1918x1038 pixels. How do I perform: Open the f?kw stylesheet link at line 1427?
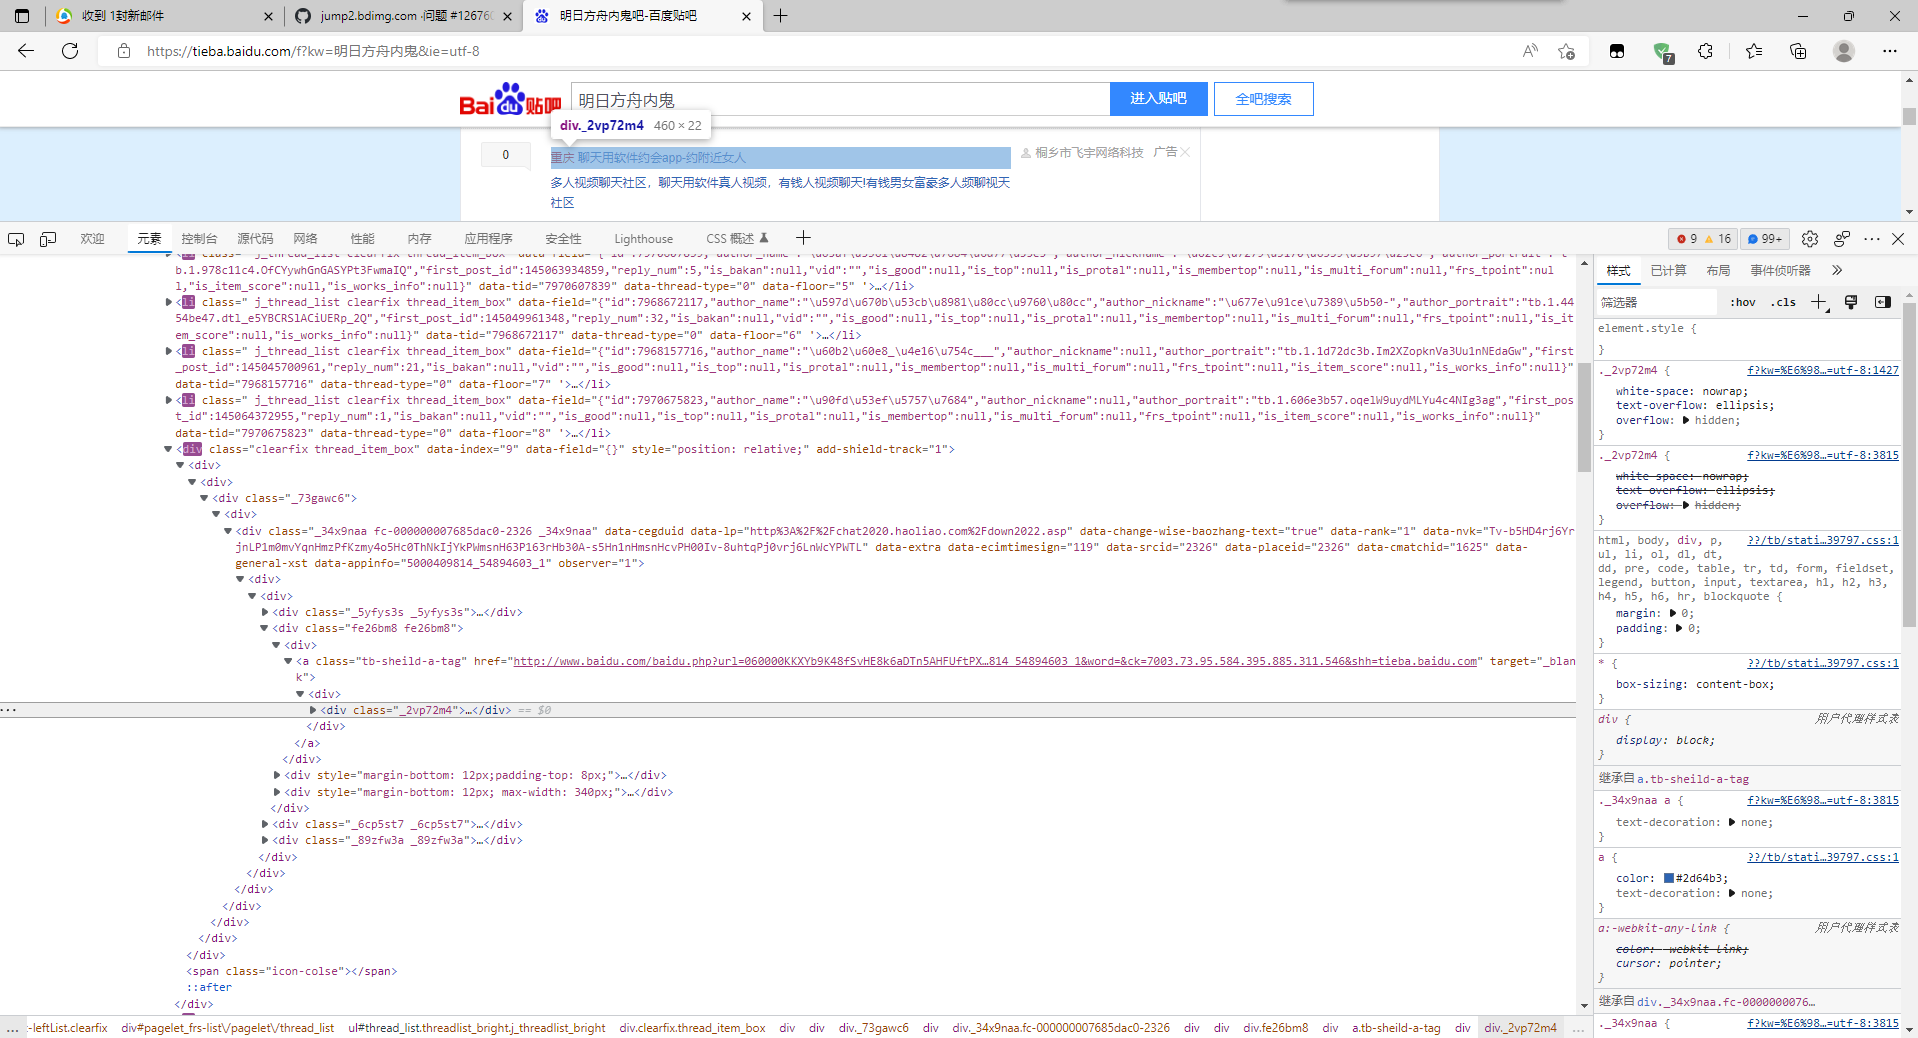[x=1822, y=370]
